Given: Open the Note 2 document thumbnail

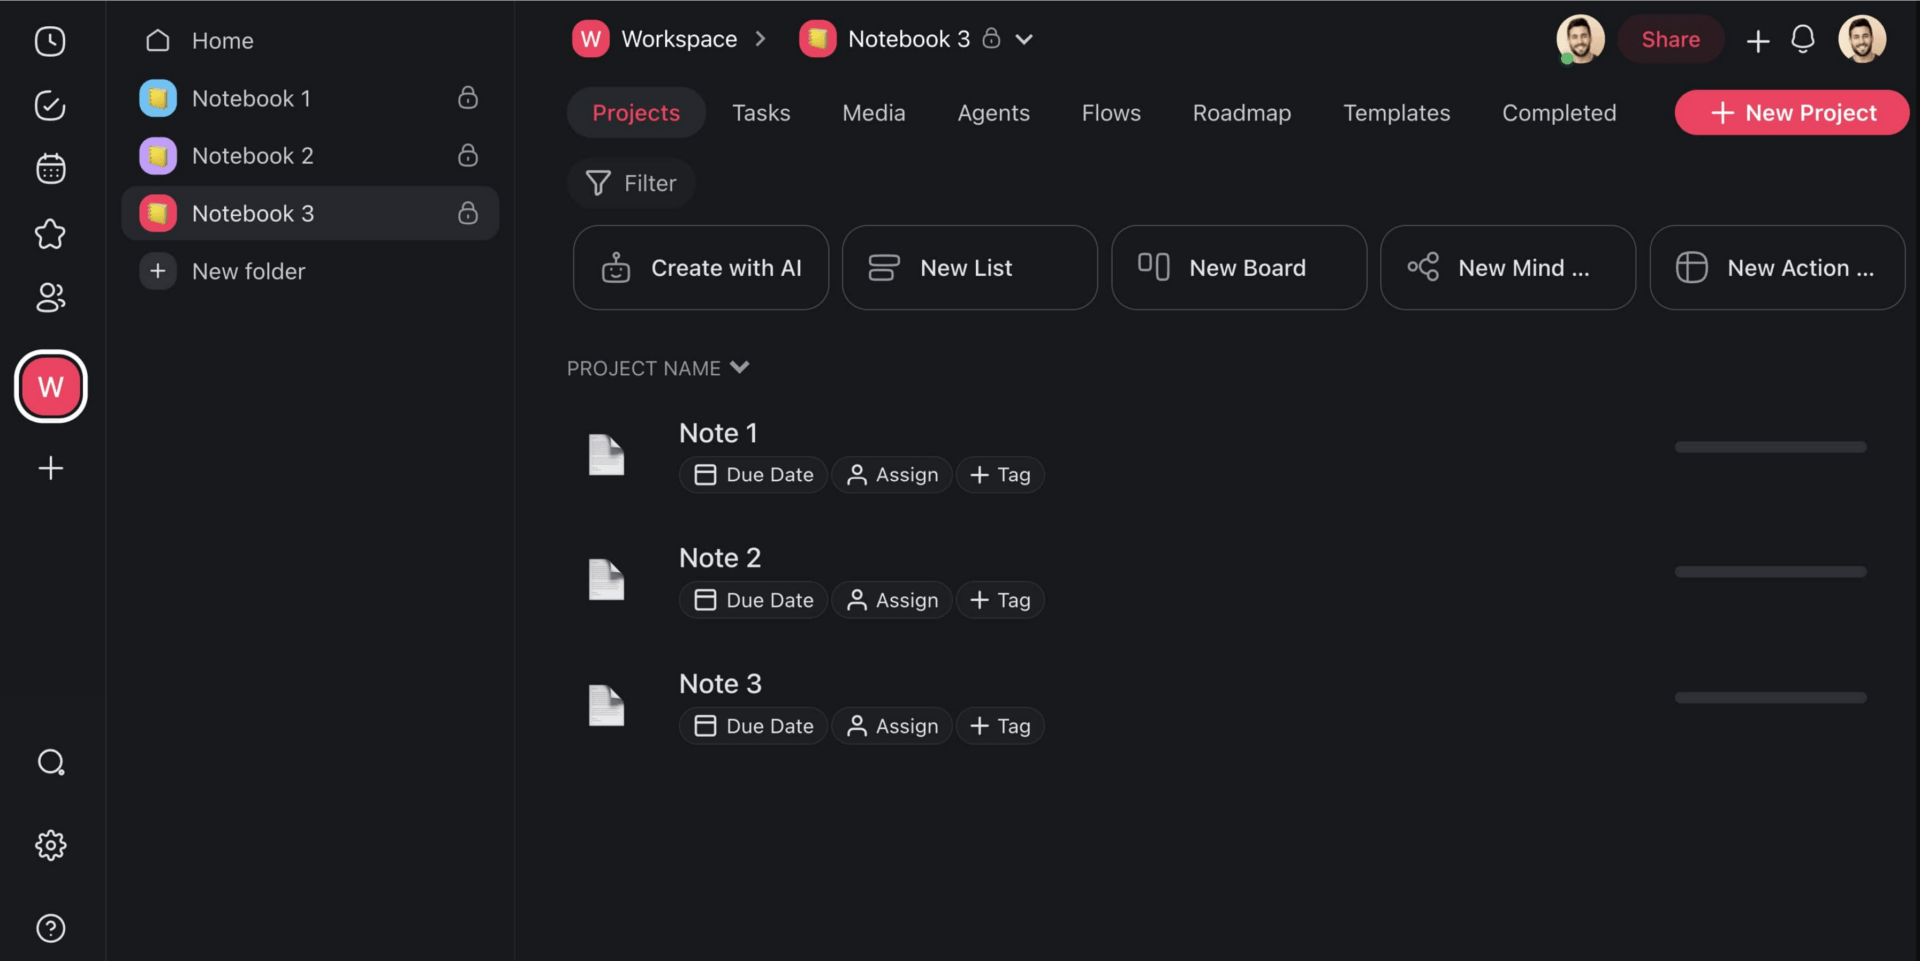Looking at the screenshot, I should (606, 580).
